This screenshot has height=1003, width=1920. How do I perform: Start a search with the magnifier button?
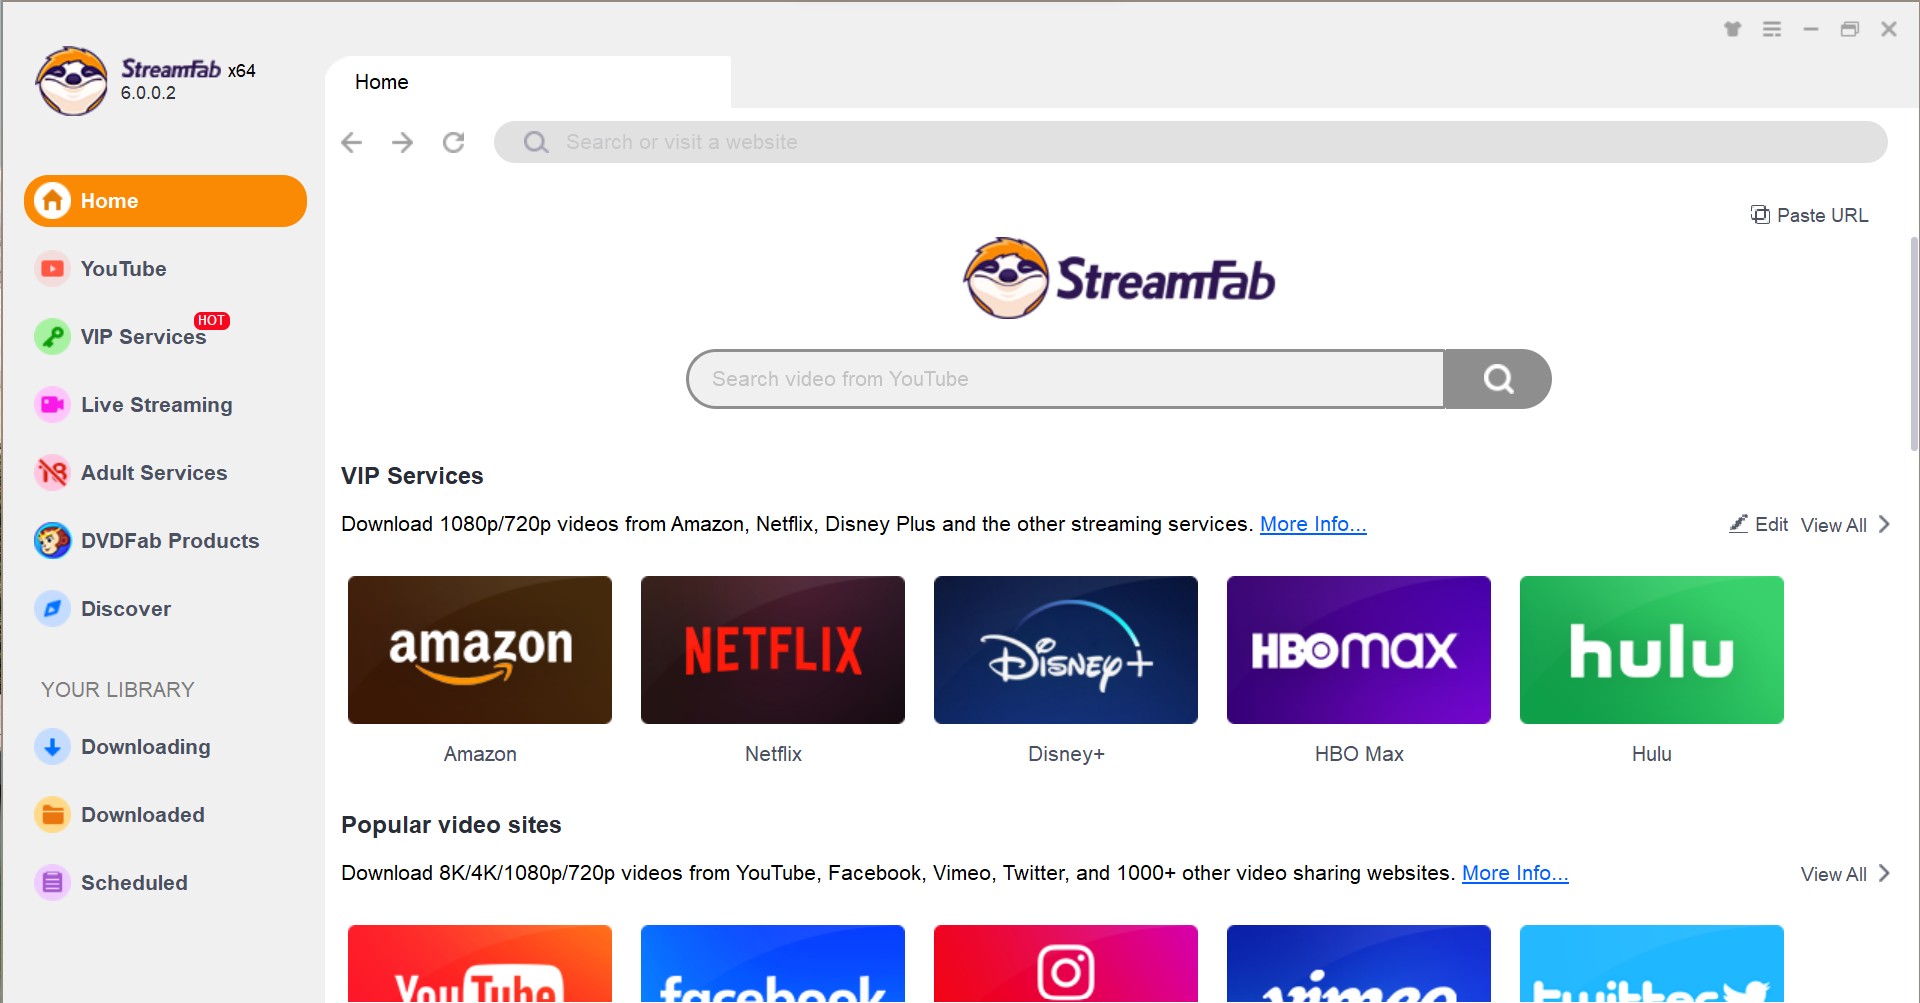[1497, 378]
